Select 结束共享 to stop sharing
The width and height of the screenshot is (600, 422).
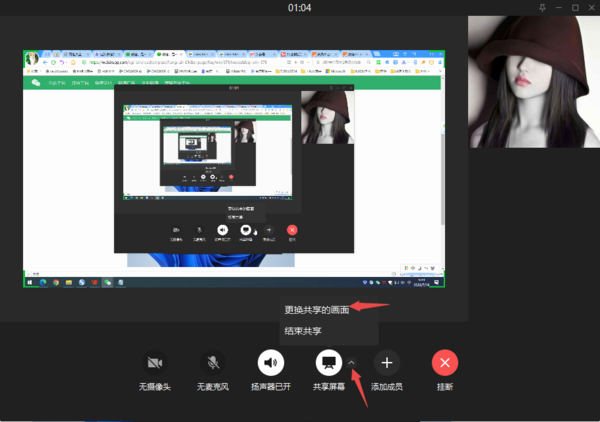[x=303, y=331]
